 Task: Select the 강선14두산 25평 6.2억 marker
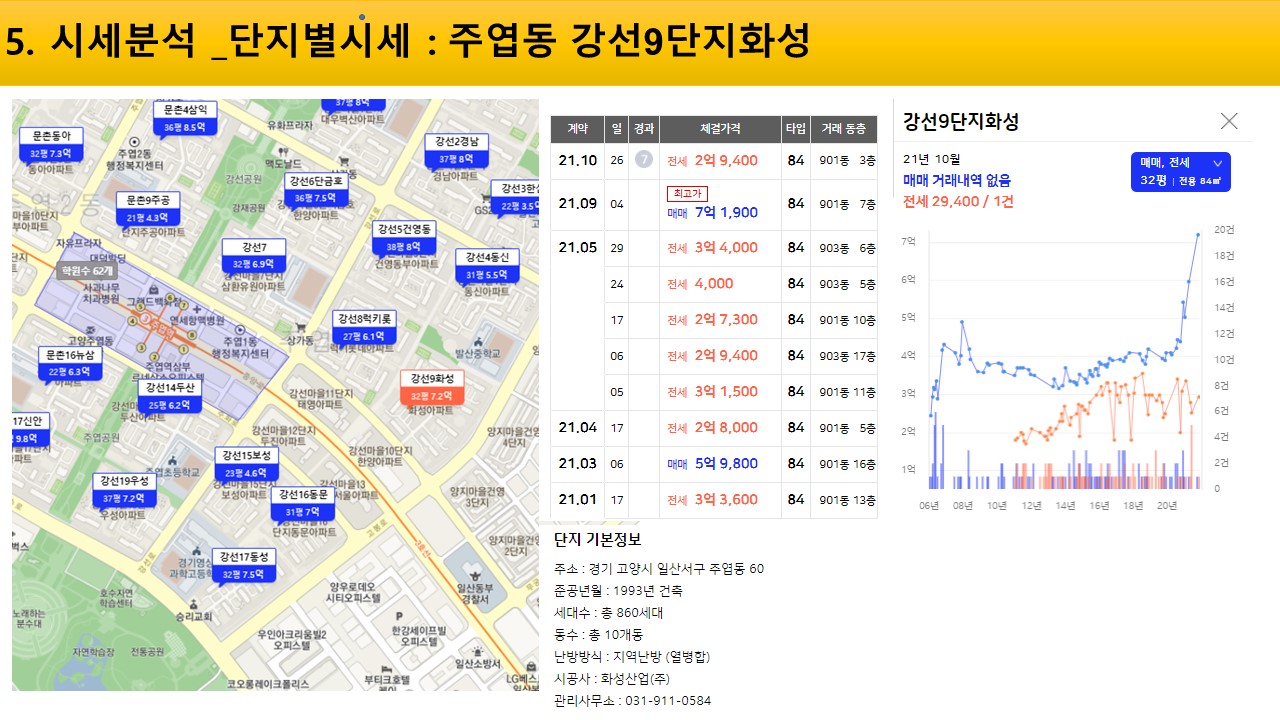[x=170, y=396]
